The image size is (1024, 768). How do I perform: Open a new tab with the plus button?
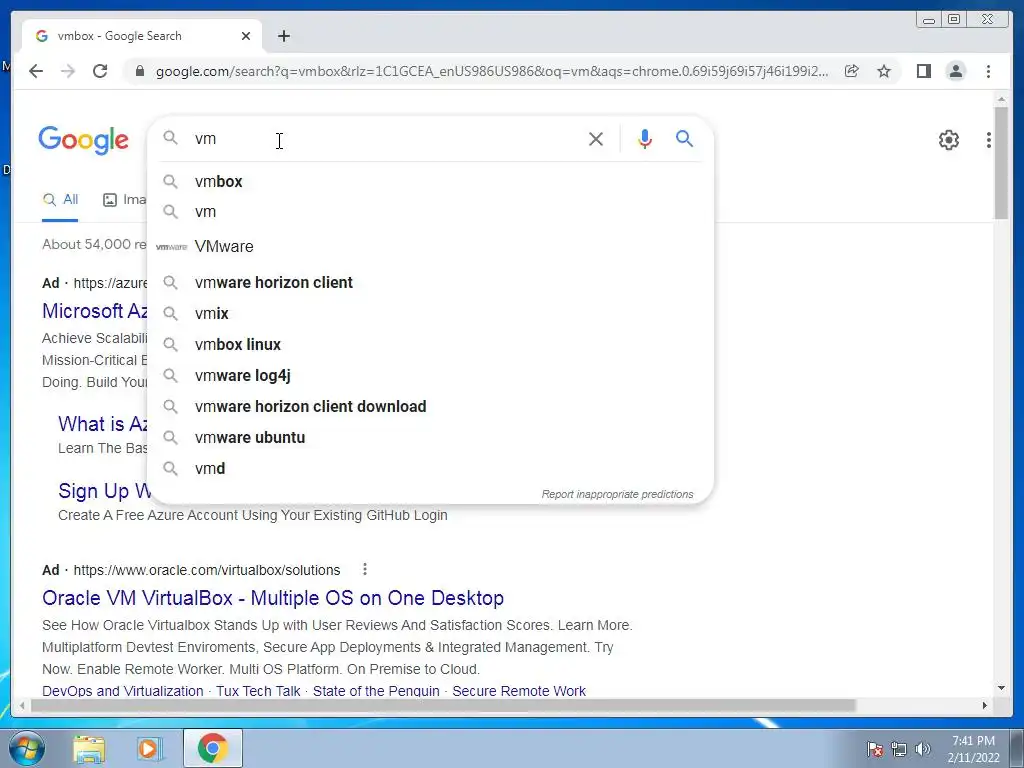283,36
